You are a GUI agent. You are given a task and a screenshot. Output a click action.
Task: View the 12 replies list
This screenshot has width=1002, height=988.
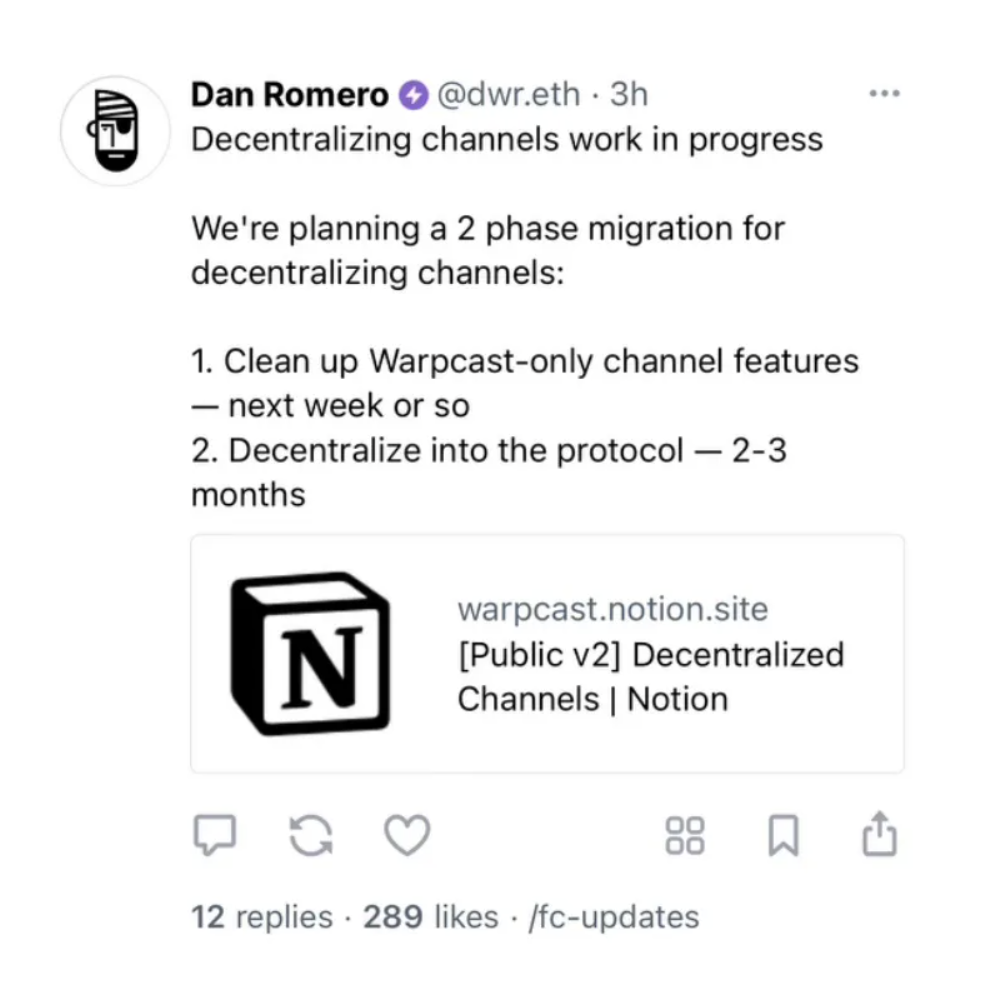pos(262,916)
